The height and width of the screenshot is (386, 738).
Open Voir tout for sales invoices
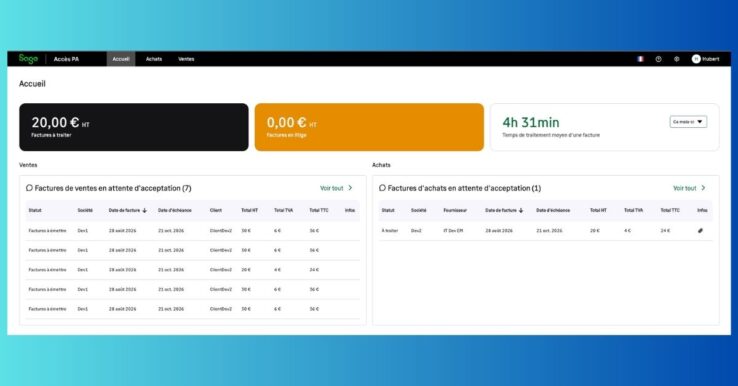tap(336, 188)
